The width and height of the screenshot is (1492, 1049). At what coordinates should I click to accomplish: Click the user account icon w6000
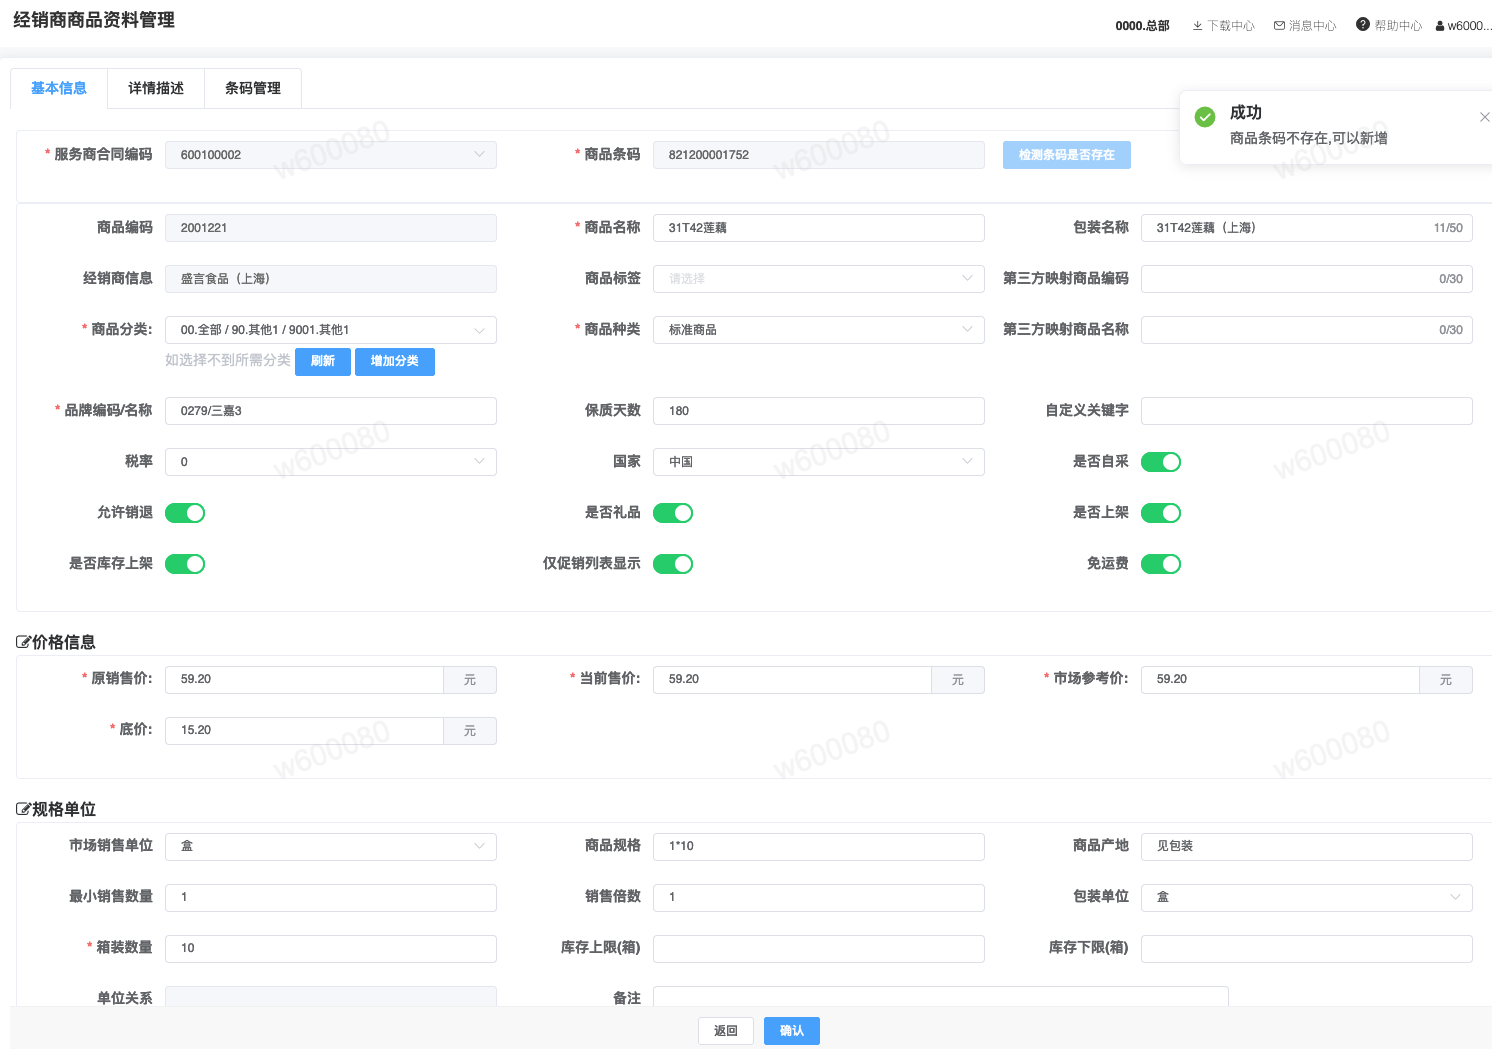point(1440,26)
